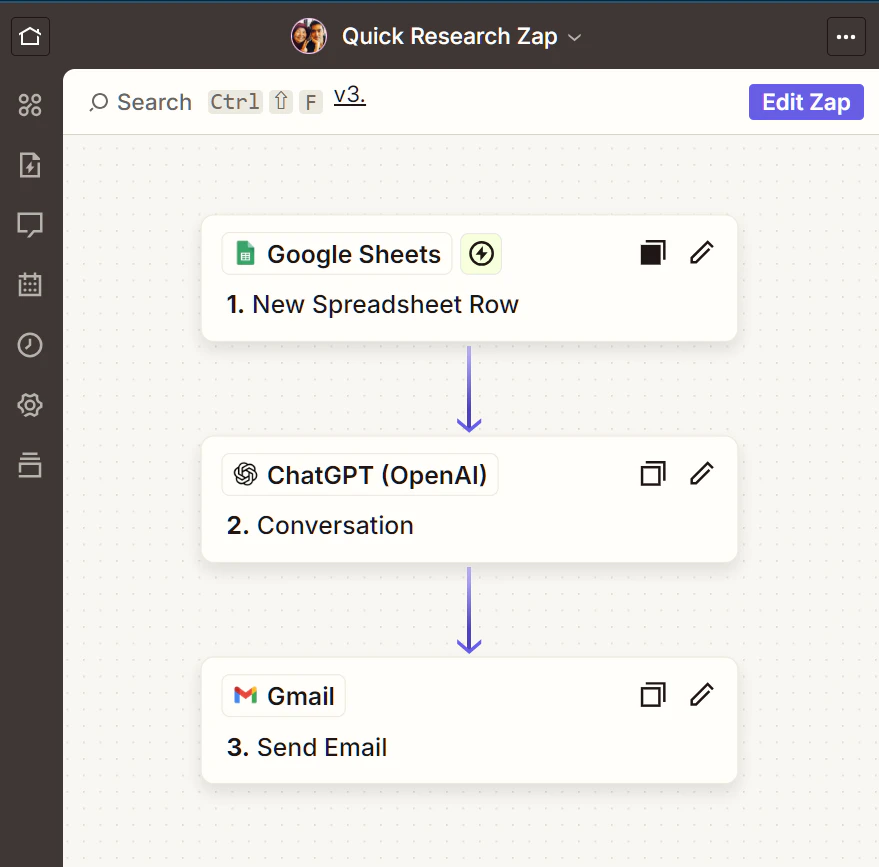Screen dimensions: 879x867
Task: Open the settings gear in sidebar
Action: coord(30,405)
